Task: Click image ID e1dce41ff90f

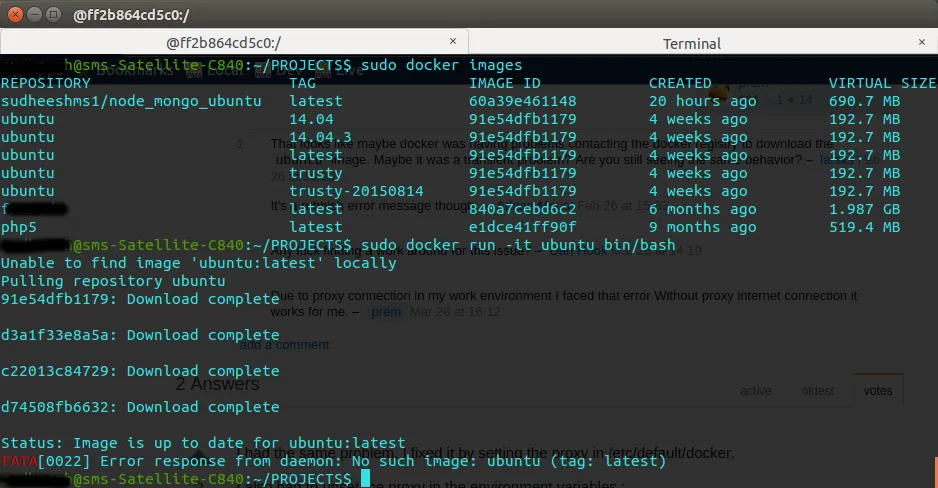Action: click(x=523, y=227)
